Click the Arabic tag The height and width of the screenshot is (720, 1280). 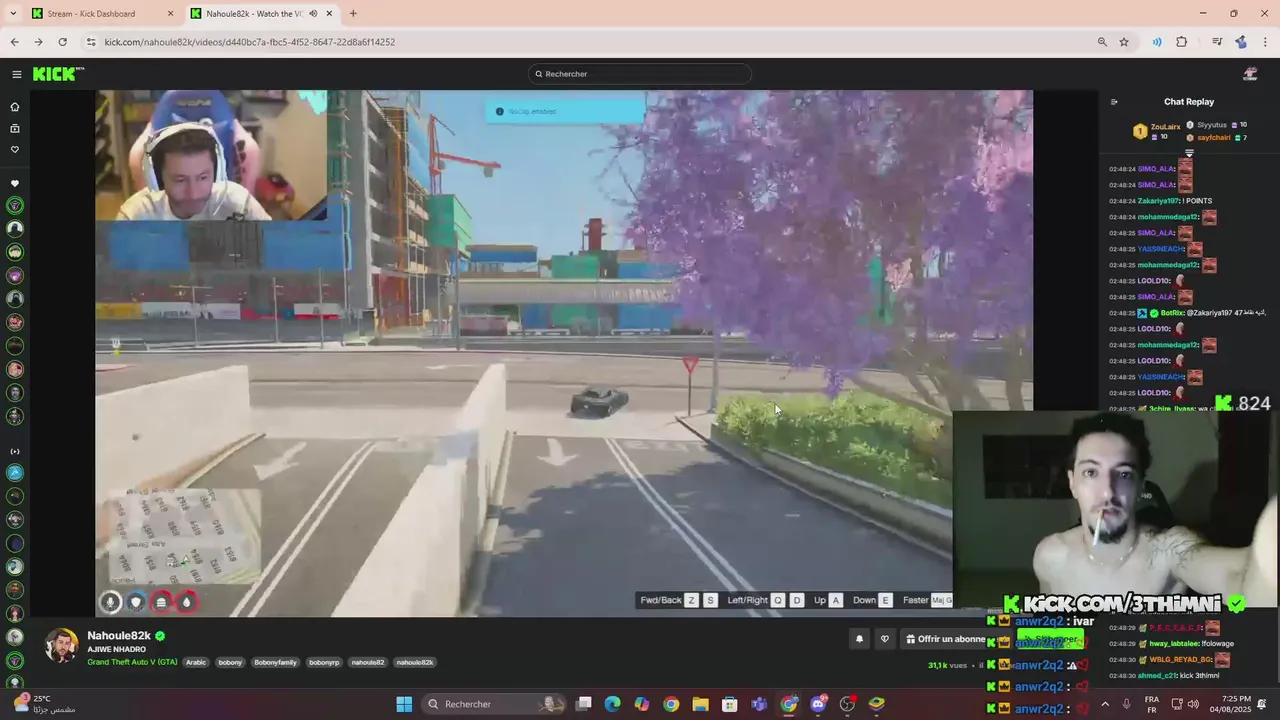click(196, 662)
